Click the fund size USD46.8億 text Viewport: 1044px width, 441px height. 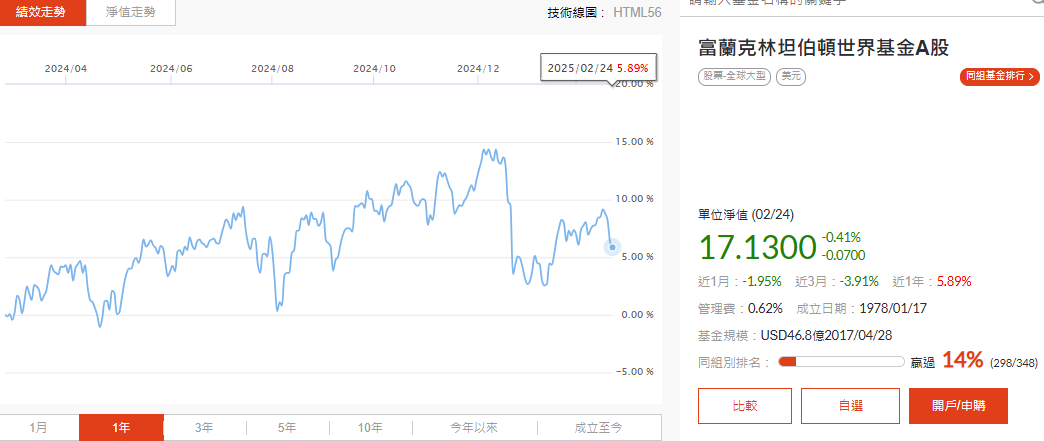(792, 335)
